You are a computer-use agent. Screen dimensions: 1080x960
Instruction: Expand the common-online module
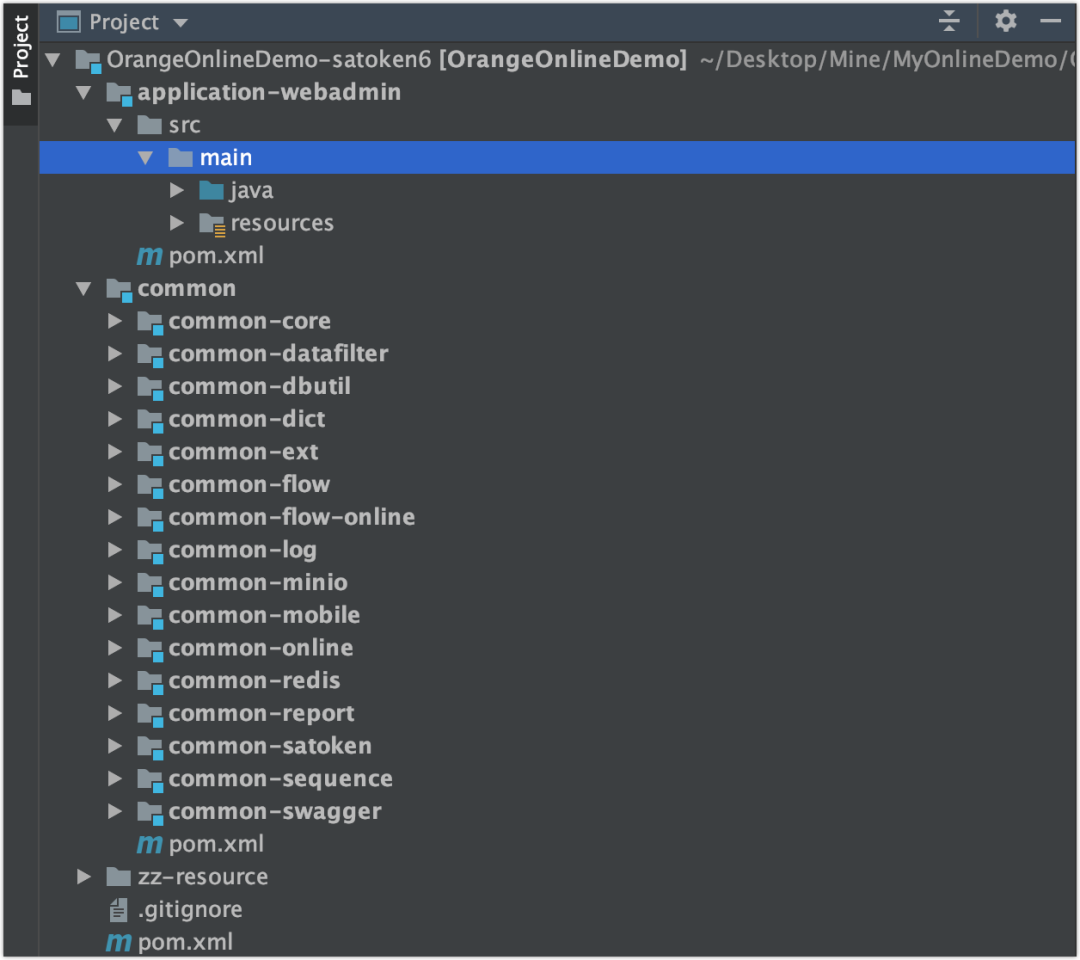pos(114,648)
